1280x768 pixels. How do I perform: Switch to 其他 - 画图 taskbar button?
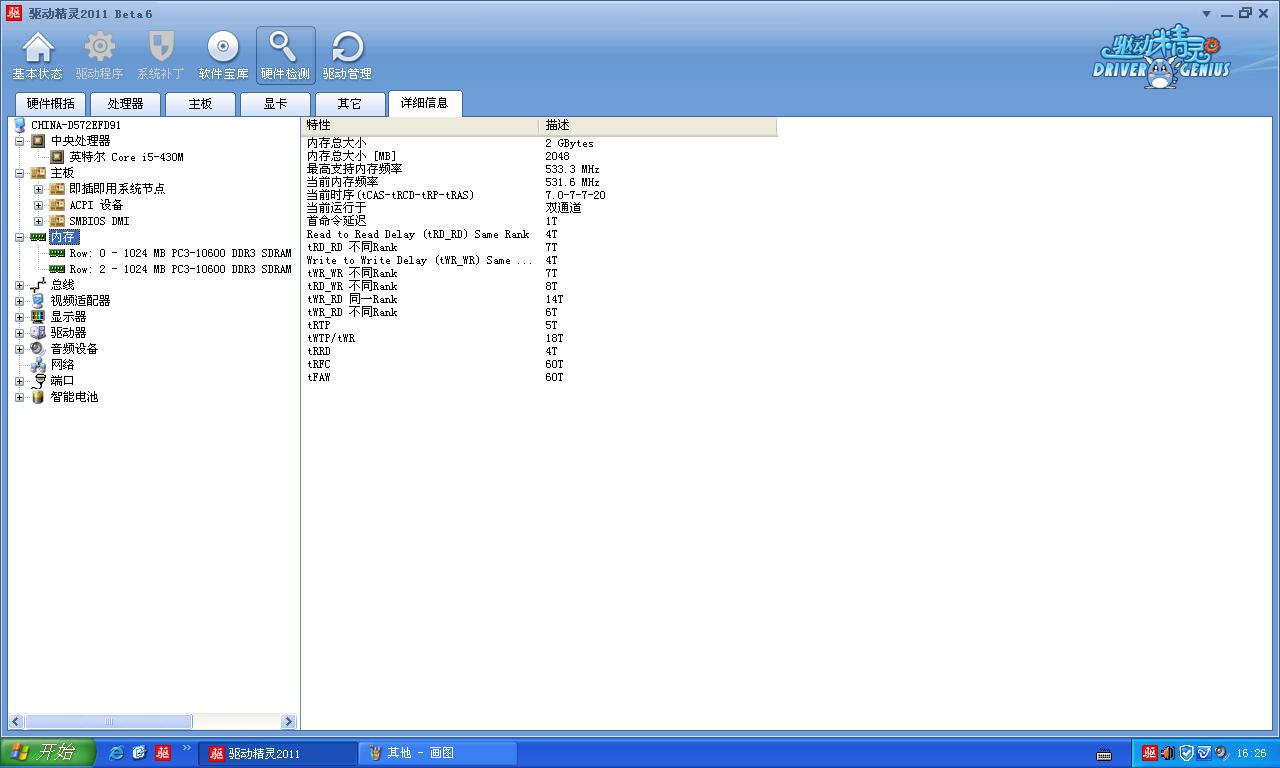click(x=438, y=753)
